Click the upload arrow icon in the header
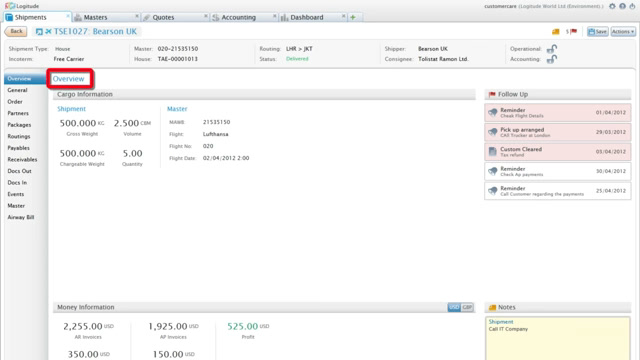This screenshot has width=640, height=360. [x=622, y=6]
